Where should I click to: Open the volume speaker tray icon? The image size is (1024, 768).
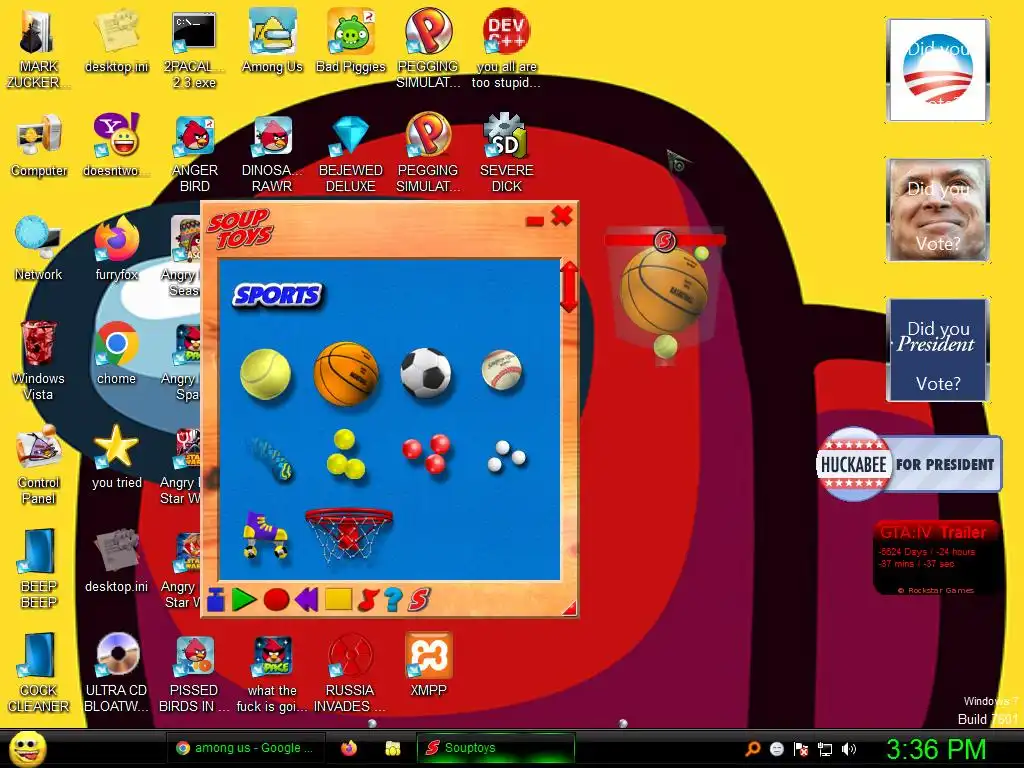click(849, 749)
